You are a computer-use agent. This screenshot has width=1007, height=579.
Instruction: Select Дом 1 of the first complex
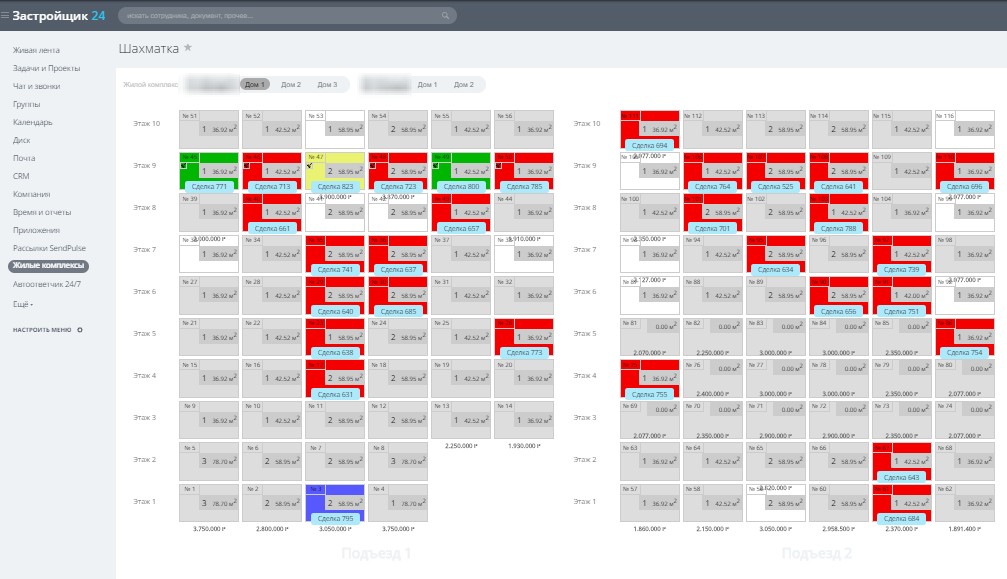(x=255, y=85)
